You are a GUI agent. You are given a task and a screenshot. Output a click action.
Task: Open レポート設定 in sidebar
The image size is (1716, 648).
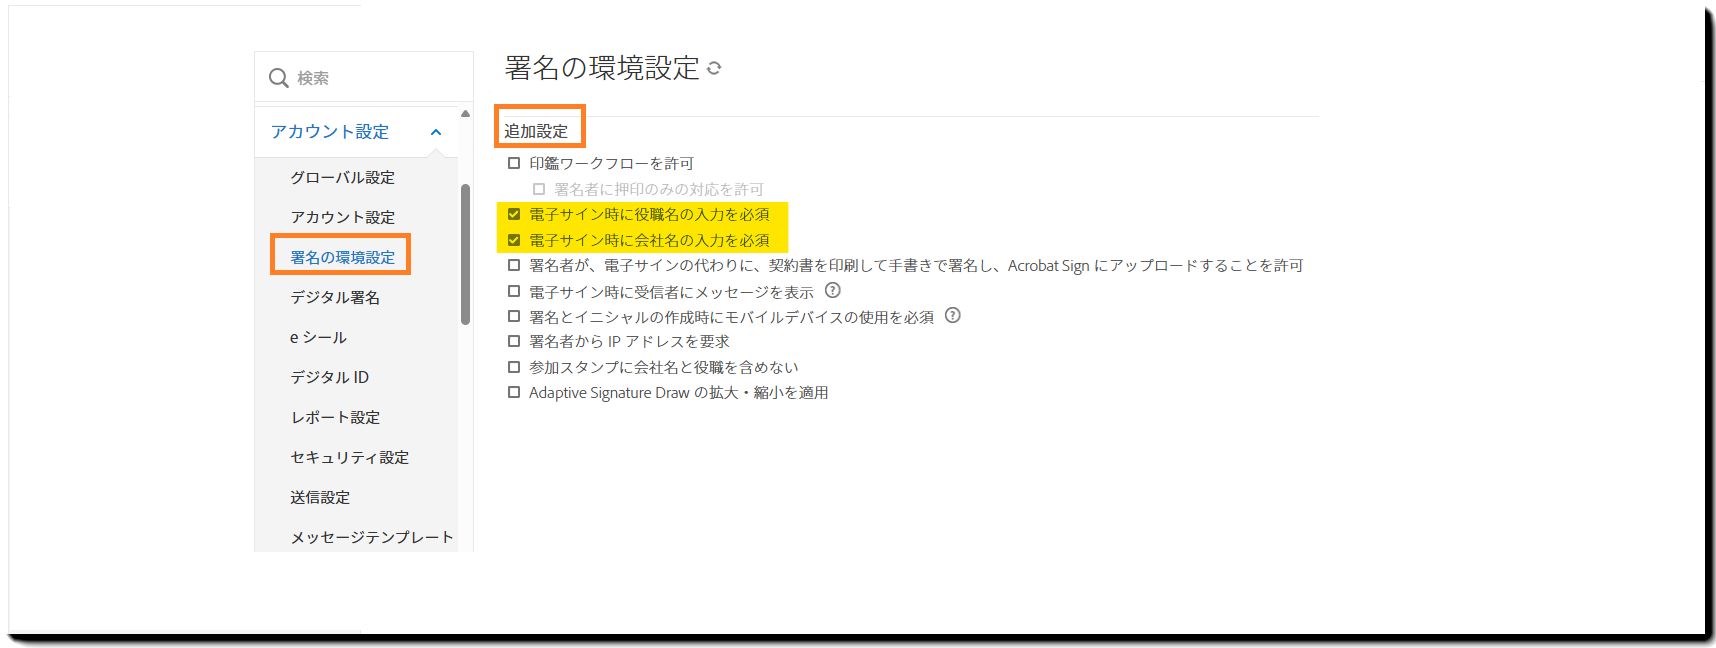335,417
